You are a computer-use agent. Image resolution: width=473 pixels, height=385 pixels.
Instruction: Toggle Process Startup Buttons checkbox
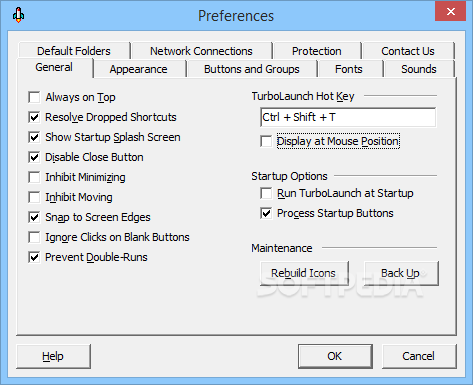pos(266,213)
